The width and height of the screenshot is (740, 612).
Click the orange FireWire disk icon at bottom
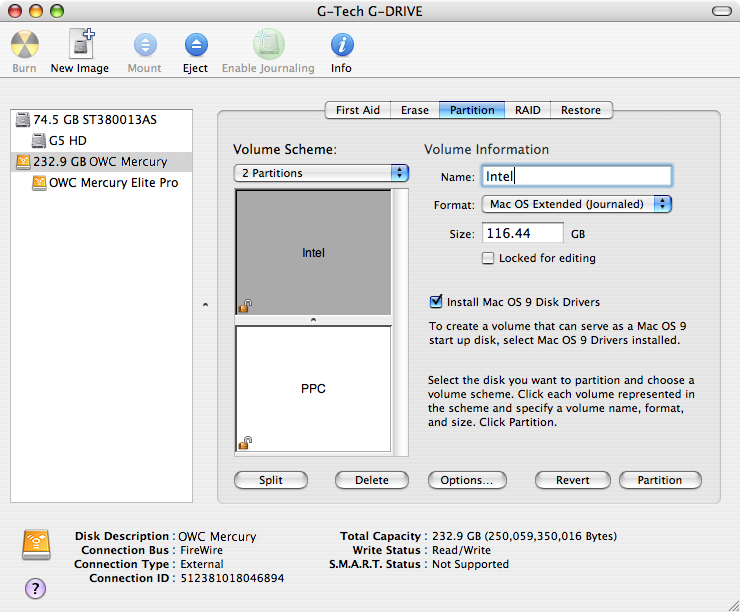pyautogui.click(x=36, y=545)
